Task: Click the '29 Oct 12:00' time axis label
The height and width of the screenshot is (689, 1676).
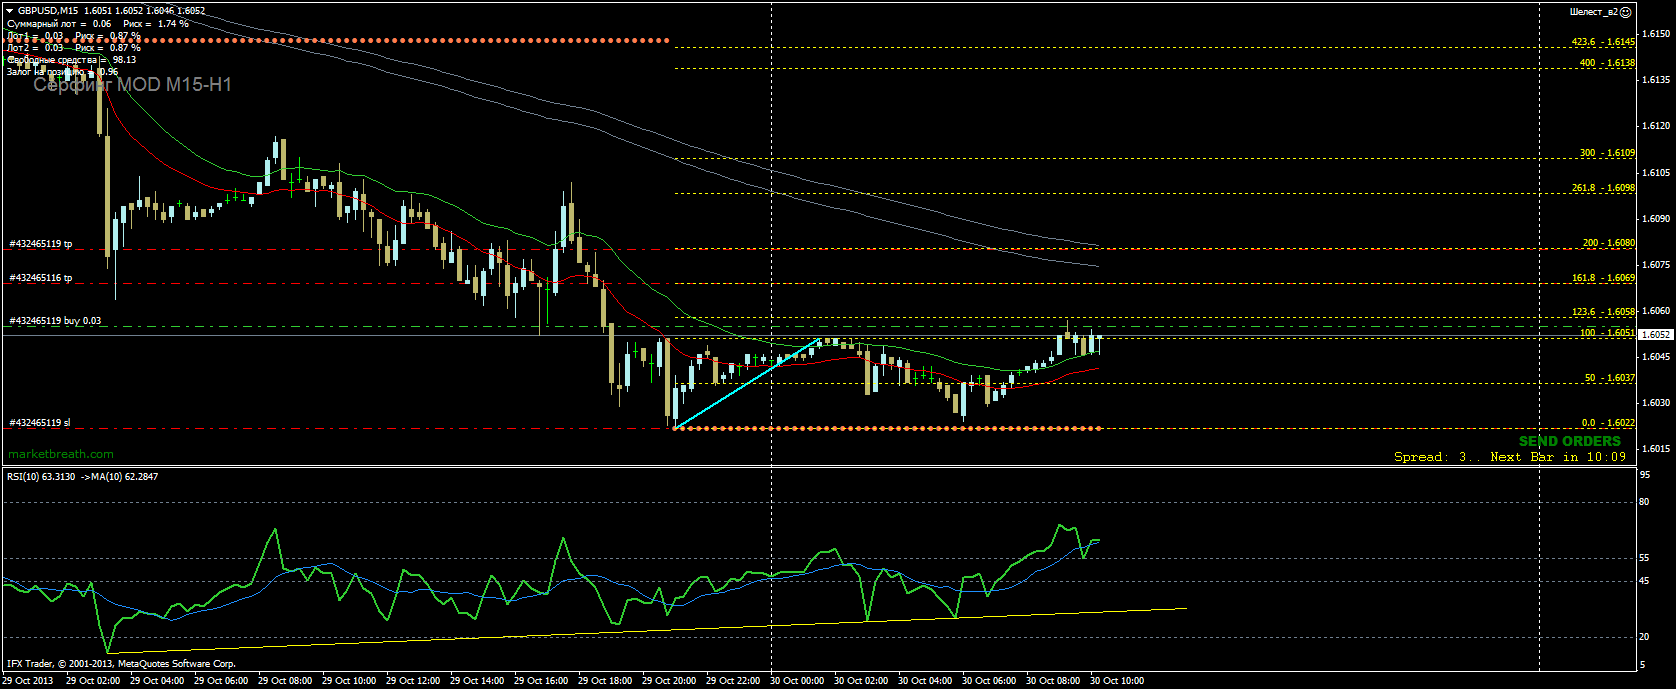Action: pyautogui.click(x=413, y=681)
